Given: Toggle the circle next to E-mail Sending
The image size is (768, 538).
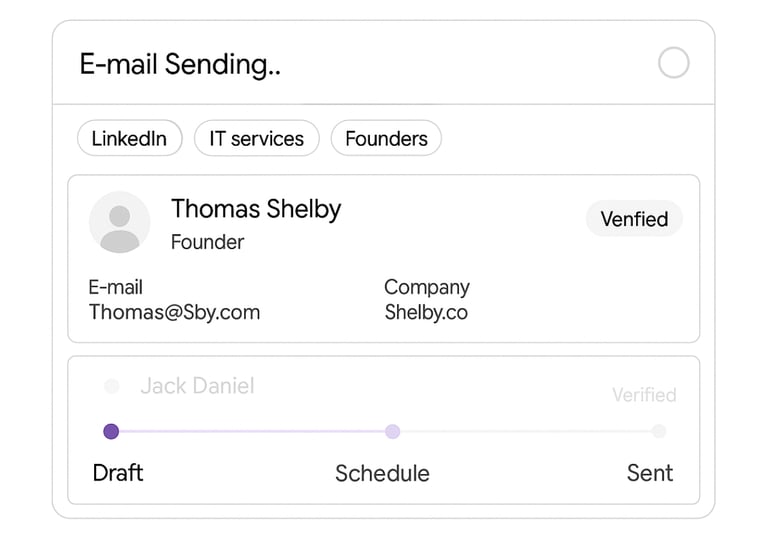Looking at the screenshot, I should click(x=674, y=64).
